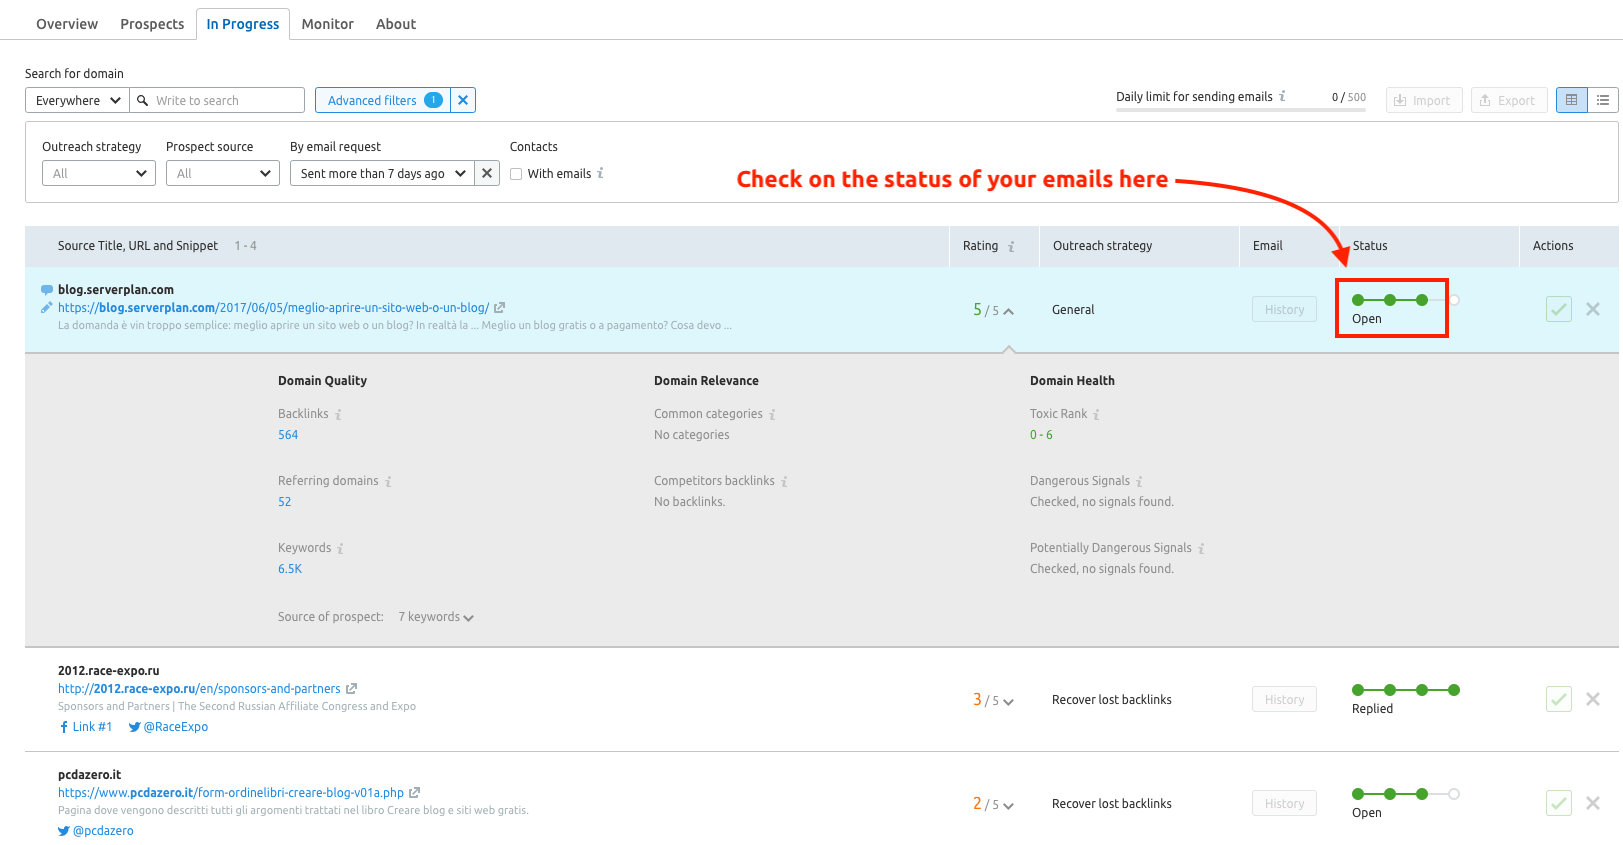Remove the 2012.race-expo.ru prospect with X icon

[x=1593, y=699]
